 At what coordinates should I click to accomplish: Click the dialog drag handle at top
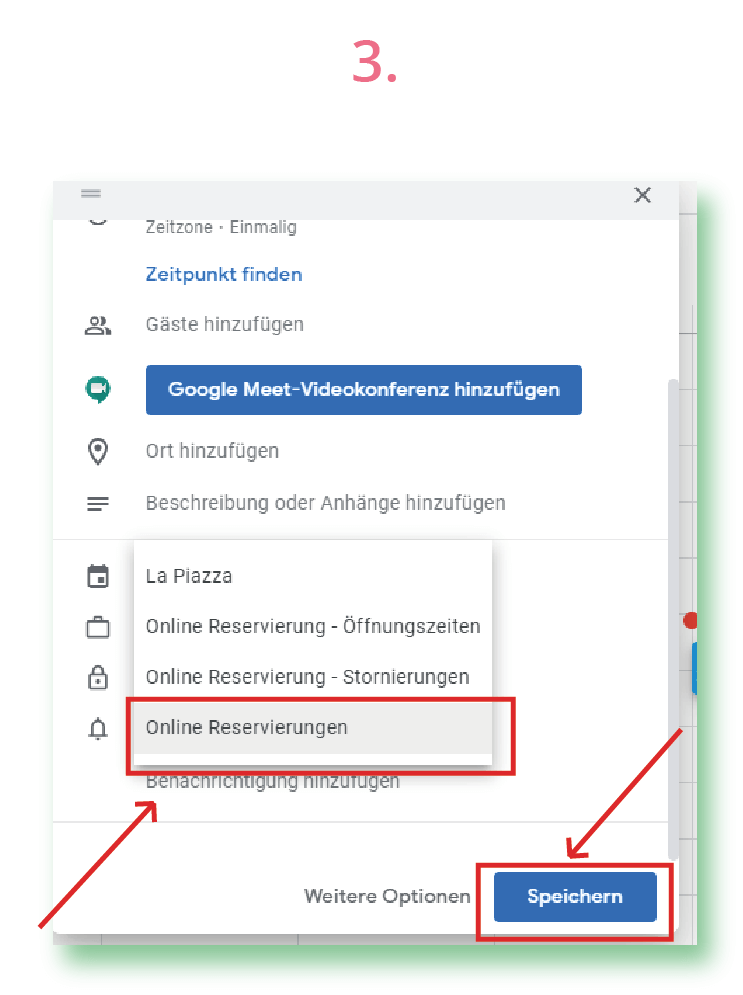tap(91, 194)
